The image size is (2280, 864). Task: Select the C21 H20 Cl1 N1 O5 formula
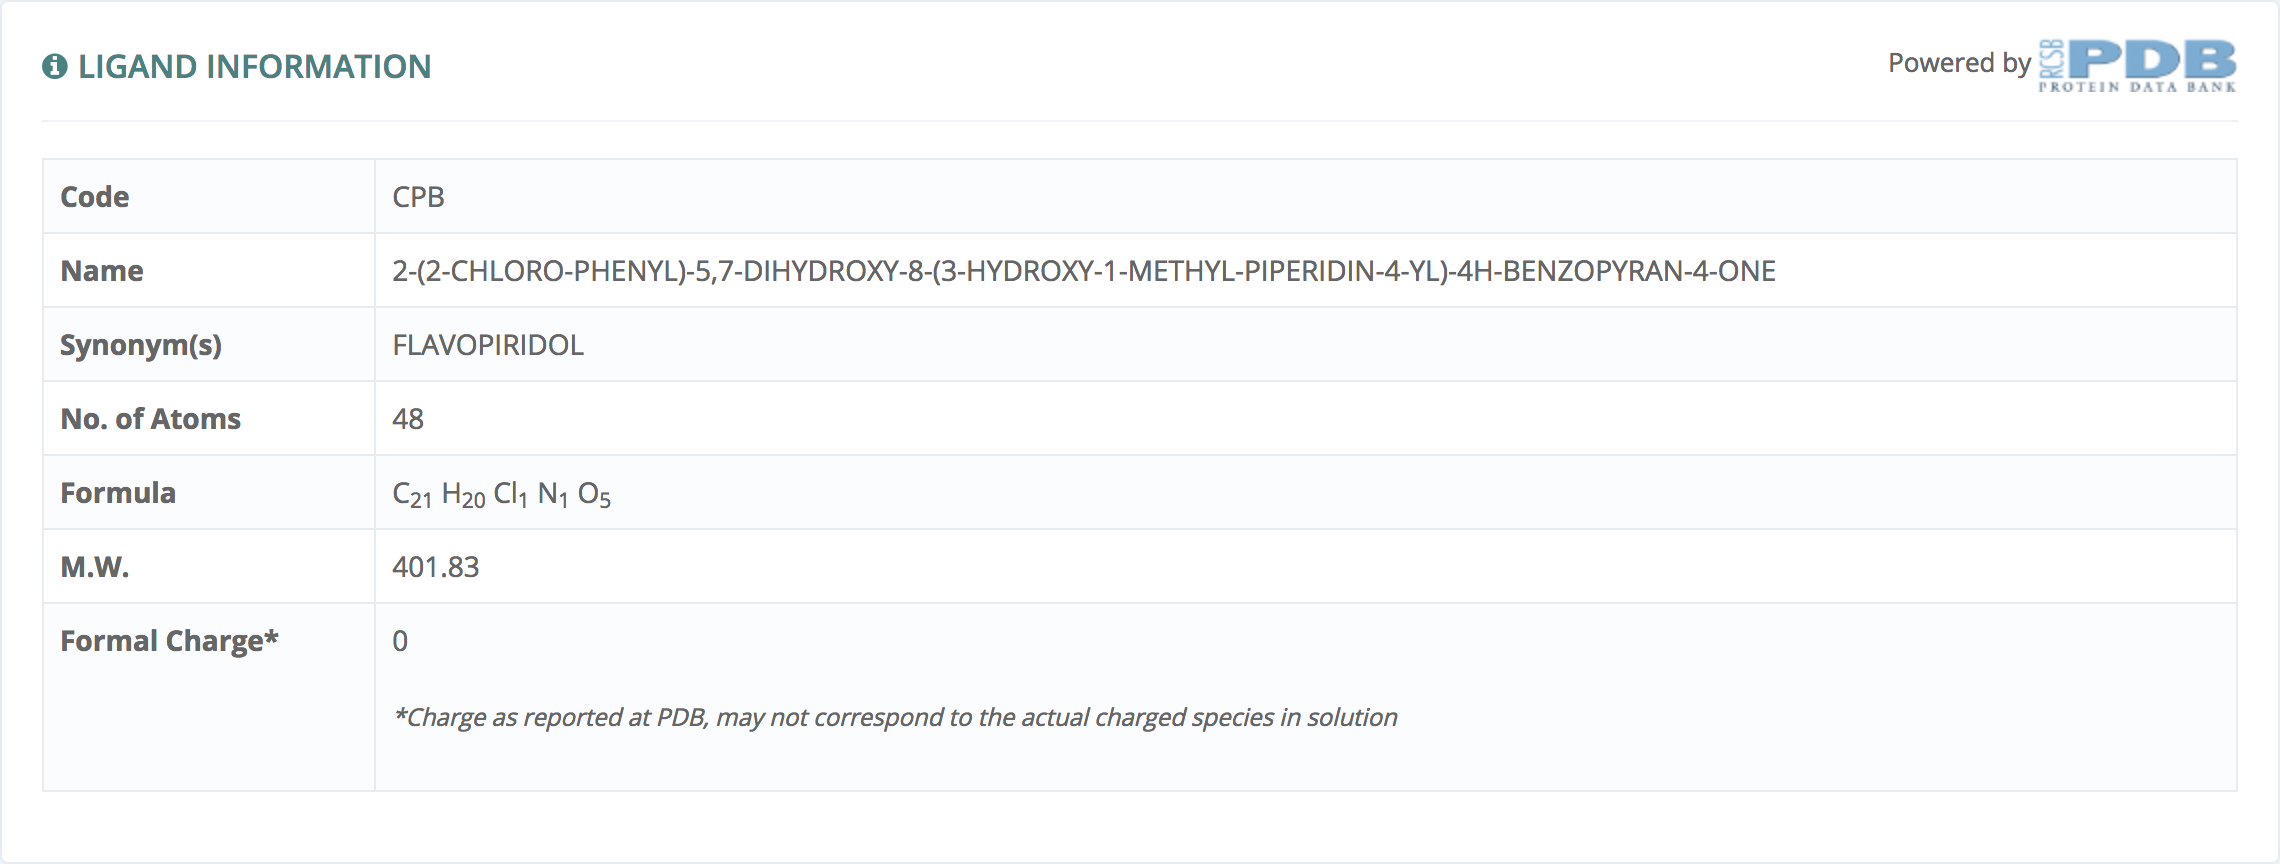502,495
